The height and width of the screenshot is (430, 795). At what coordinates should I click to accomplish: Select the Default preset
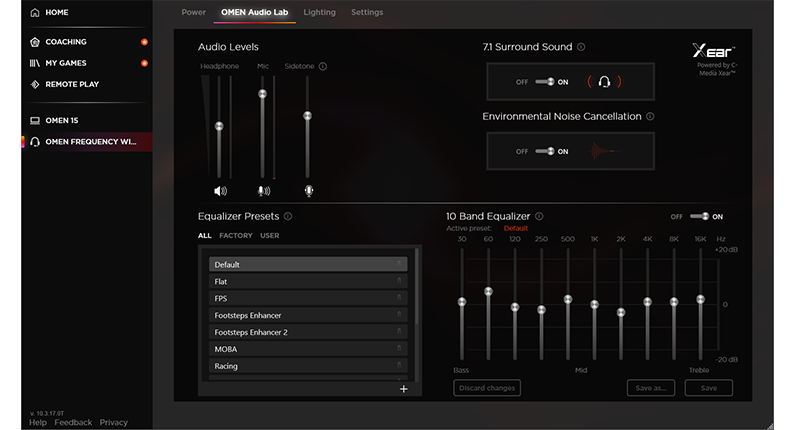pos(308,264)
